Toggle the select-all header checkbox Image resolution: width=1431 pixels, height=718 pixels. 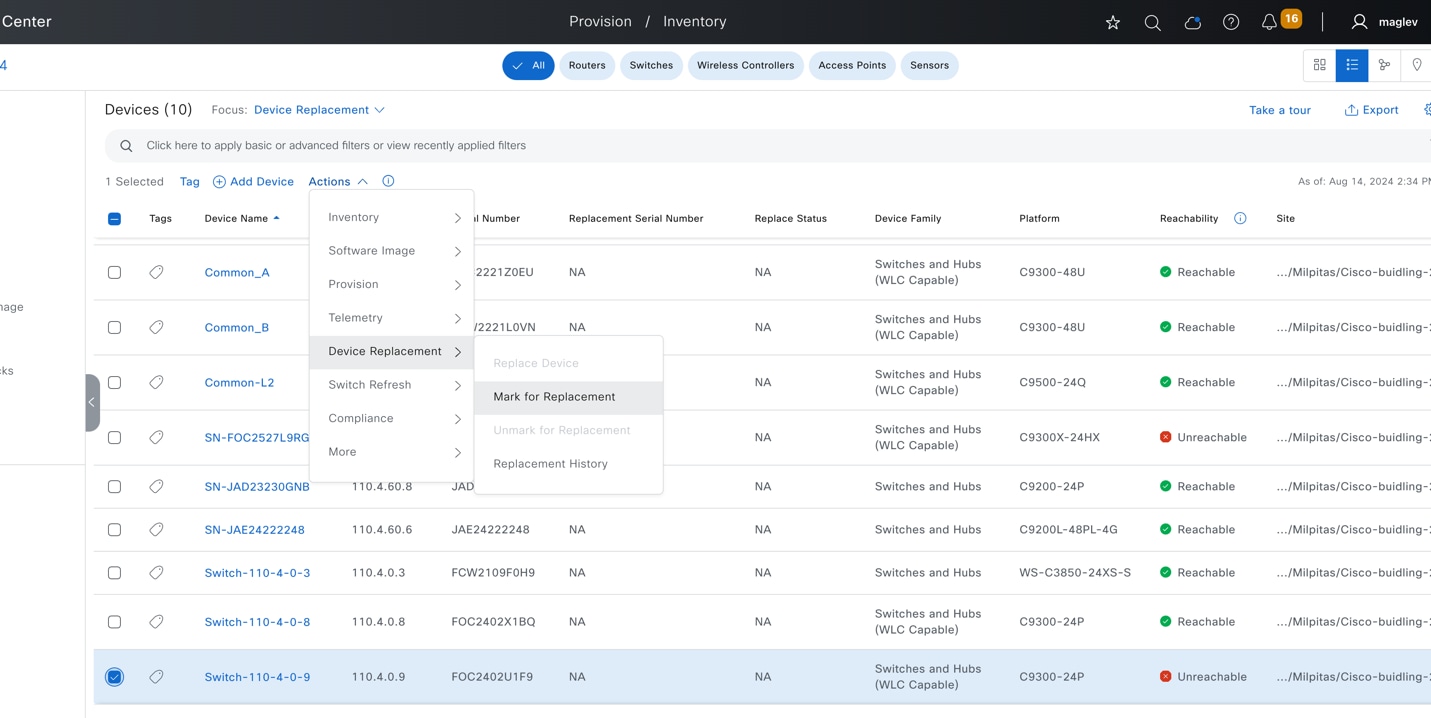tap(115, 218)
